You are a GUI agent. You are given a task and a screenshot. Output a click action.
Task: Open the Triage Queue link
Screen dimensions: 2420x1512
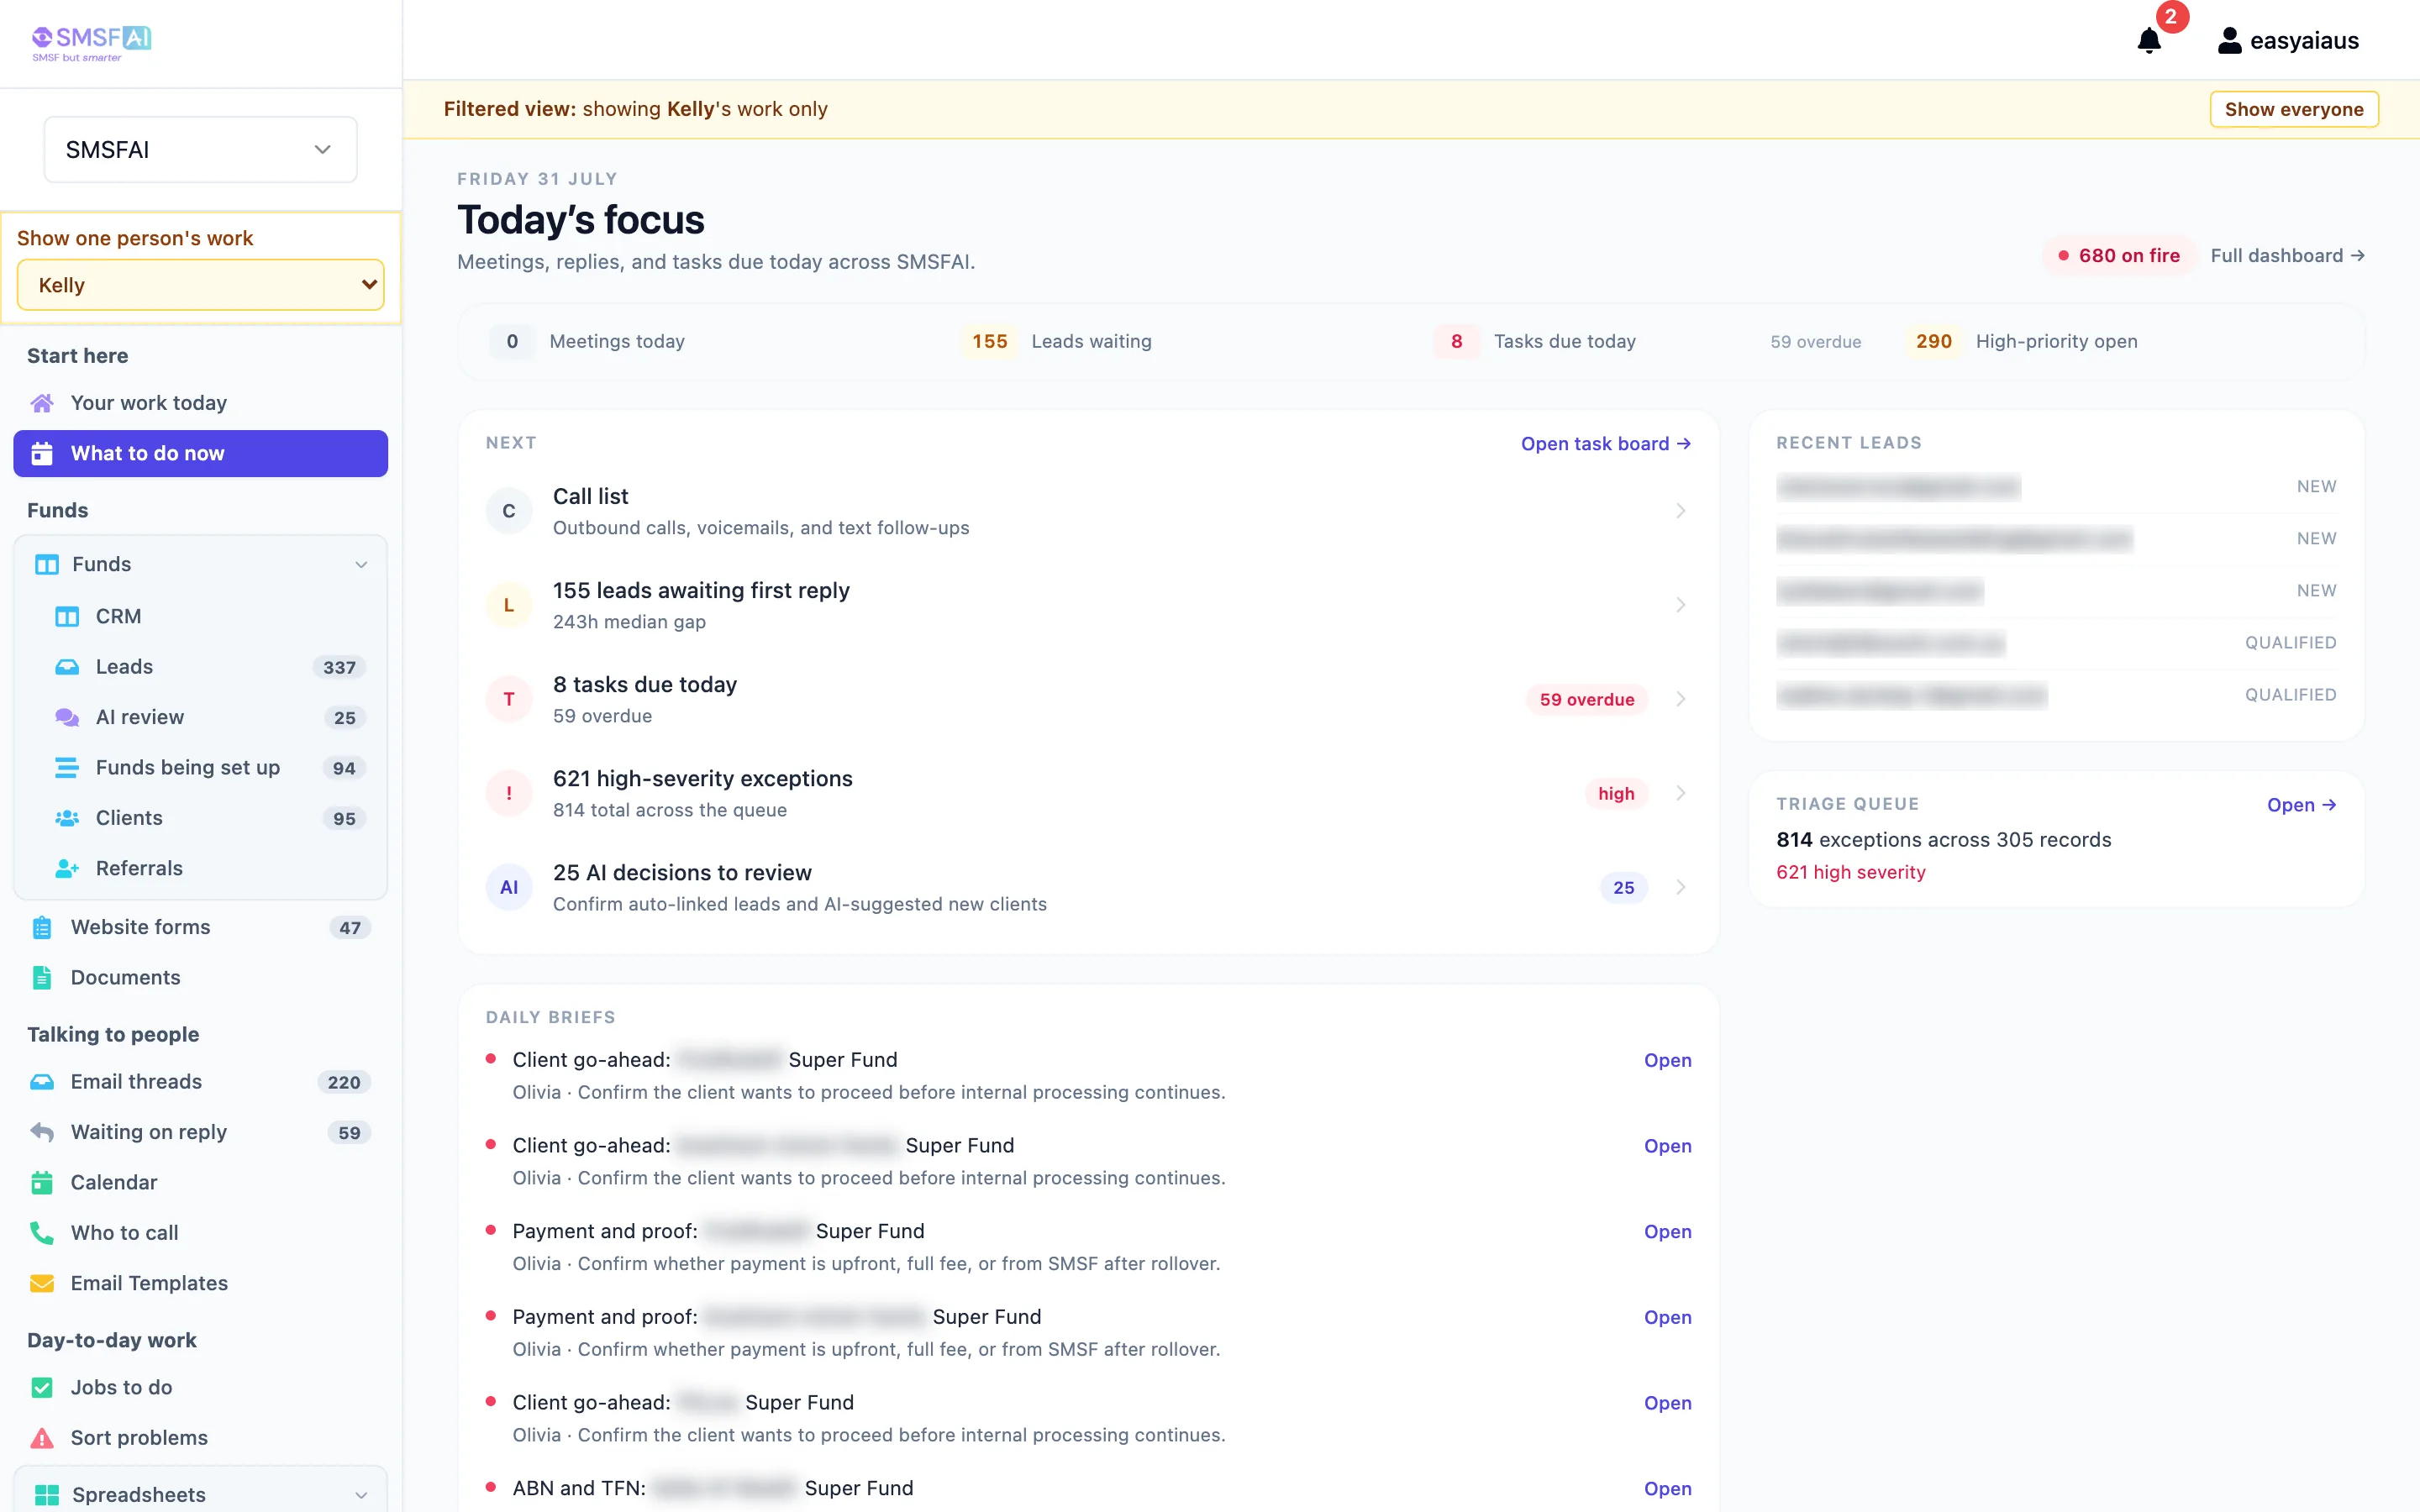click(2301, 805)
